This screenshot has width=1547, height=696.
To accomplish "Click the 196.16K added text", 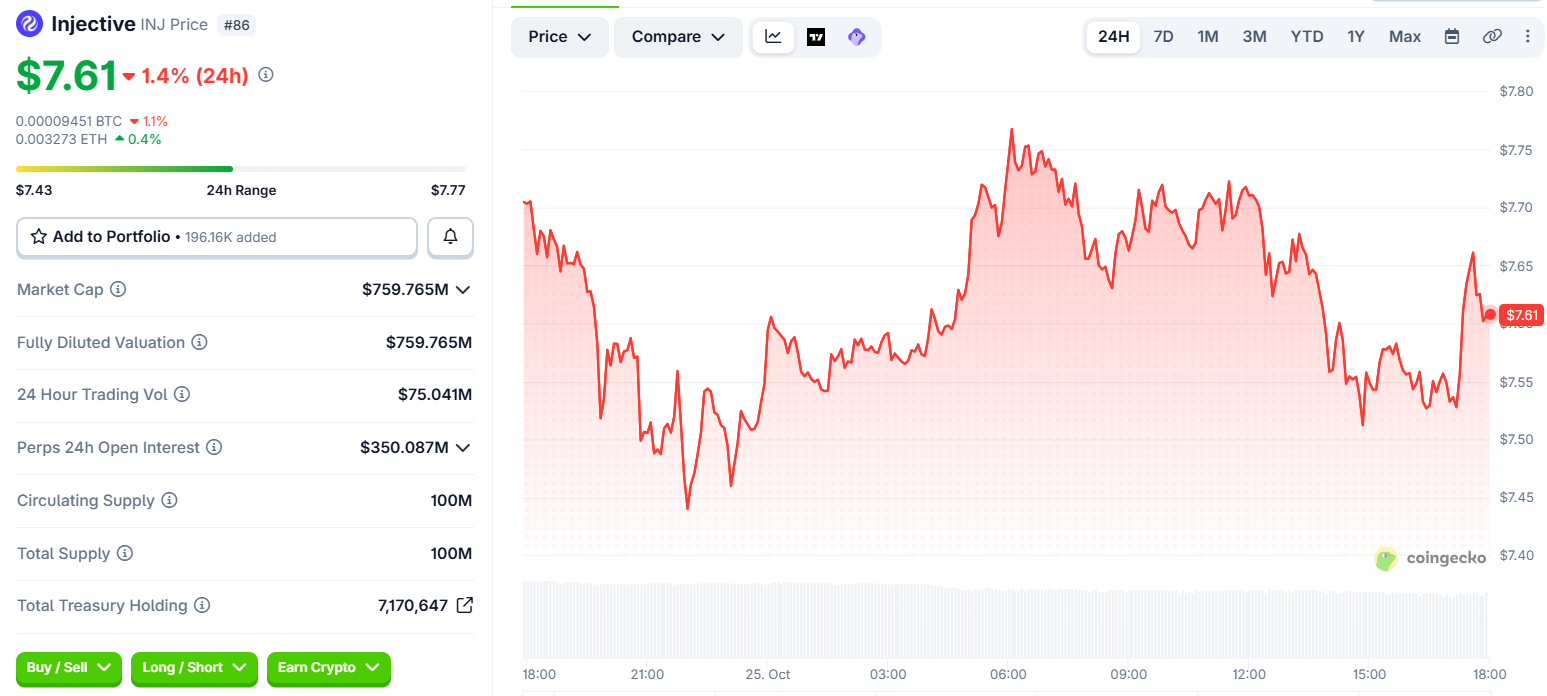I will click(x=231, y=237).
